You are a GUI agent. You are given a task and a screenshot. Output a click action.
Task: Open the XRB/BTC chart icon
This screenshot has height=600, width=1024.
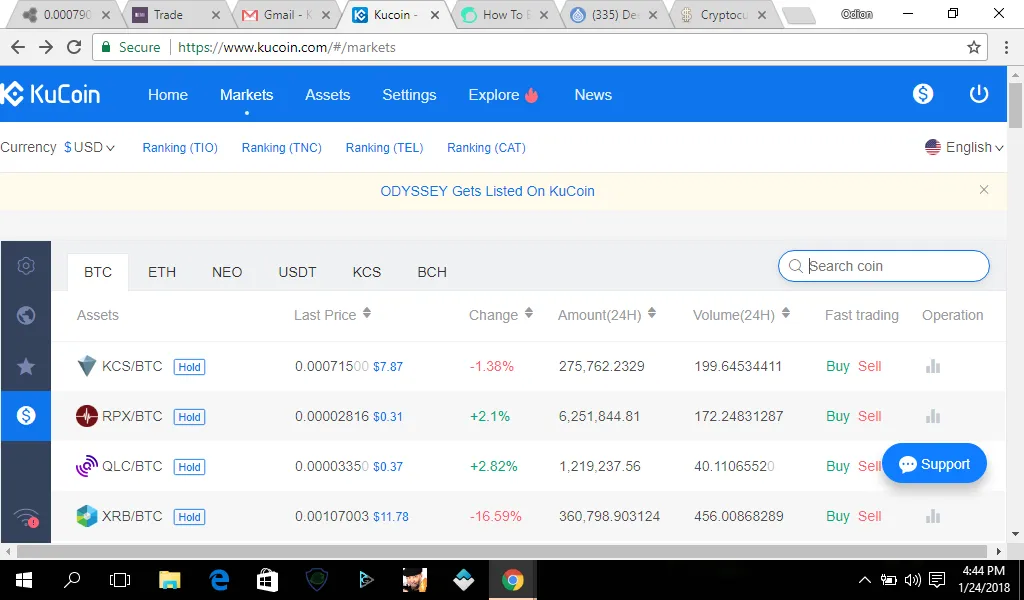click(x=933, y=516)
